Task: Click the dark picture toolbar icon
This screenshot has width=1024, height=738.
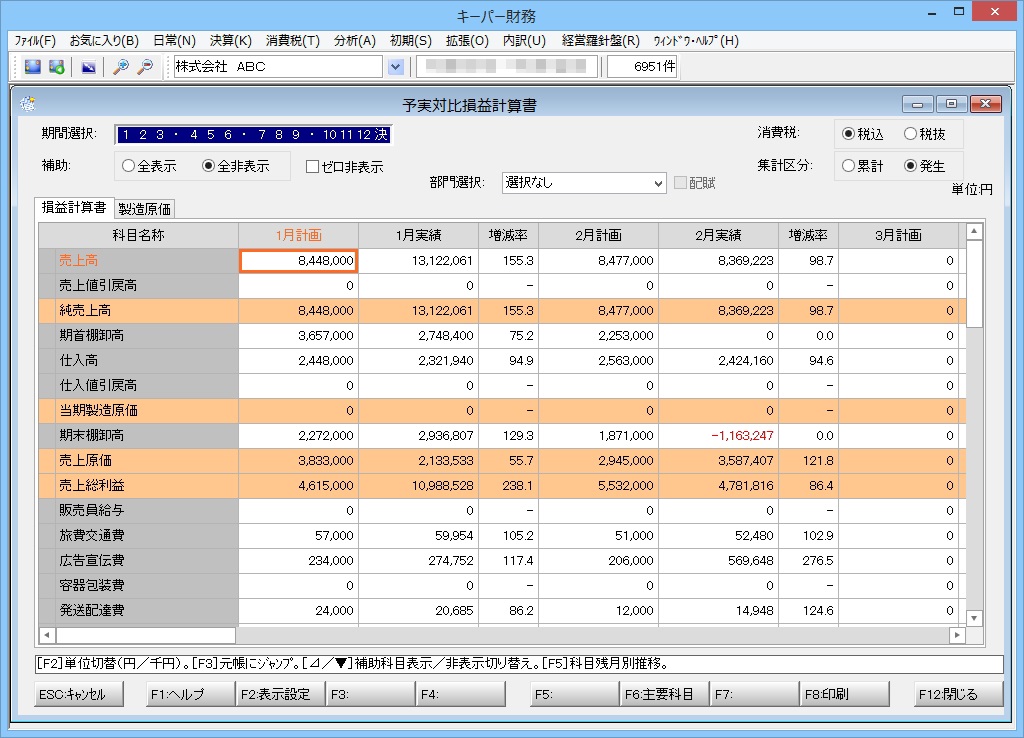Action: 89,67
